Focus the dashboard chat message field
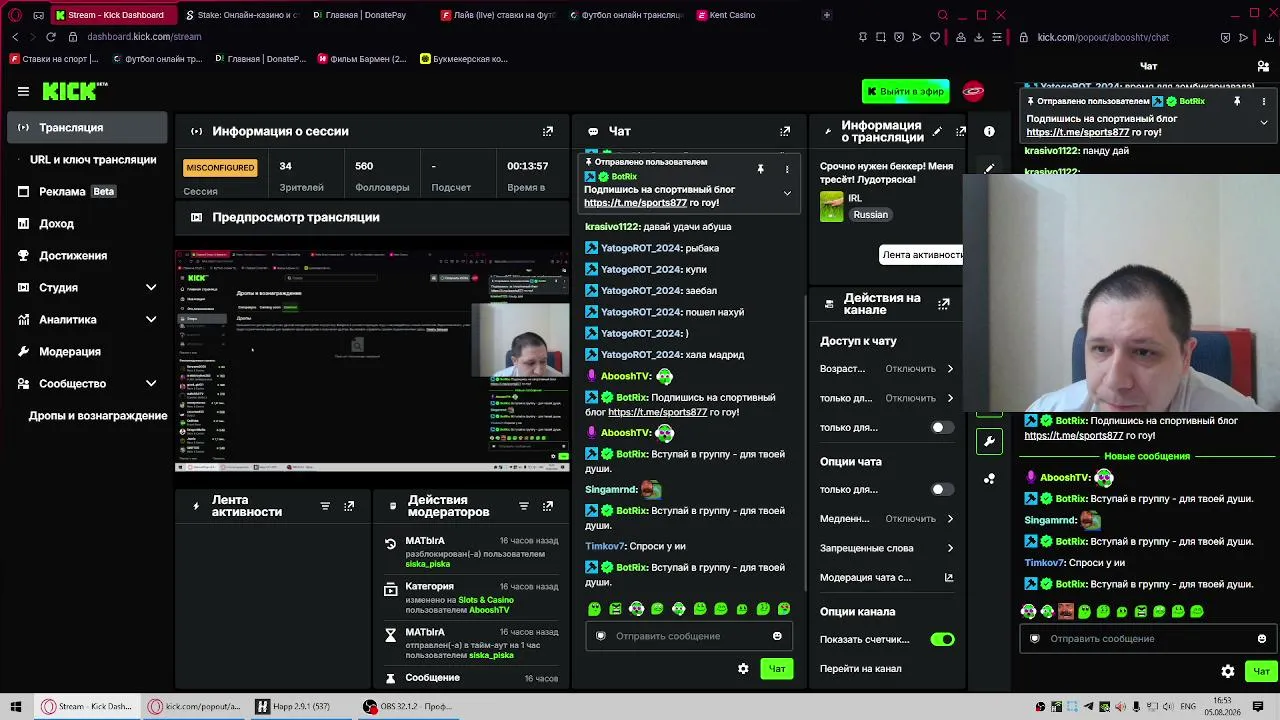The height and width of the screenshot is (720, 1280). 690,636
